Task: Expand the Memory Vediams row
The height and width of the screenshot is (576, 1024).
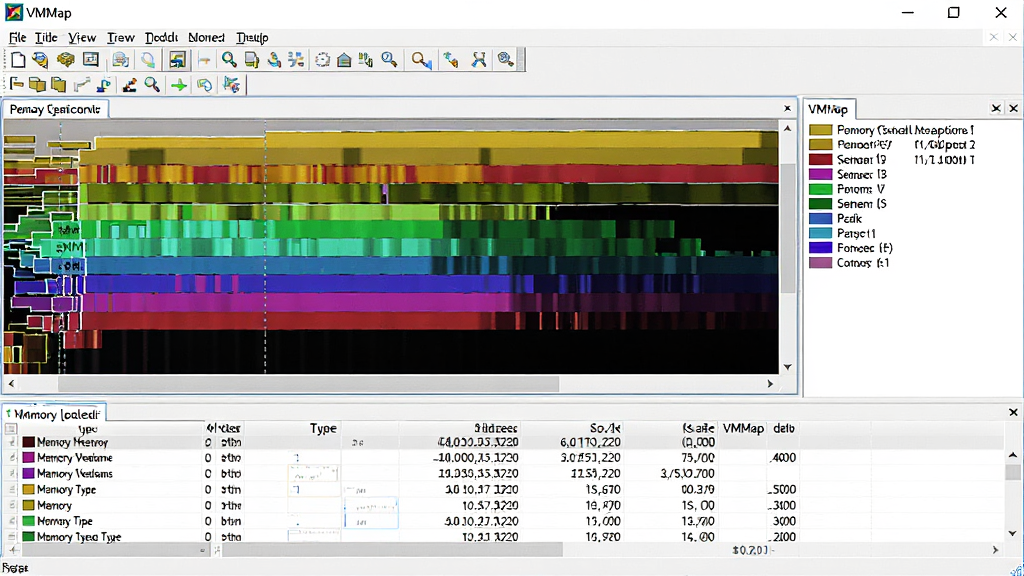Action: point(12,473)
